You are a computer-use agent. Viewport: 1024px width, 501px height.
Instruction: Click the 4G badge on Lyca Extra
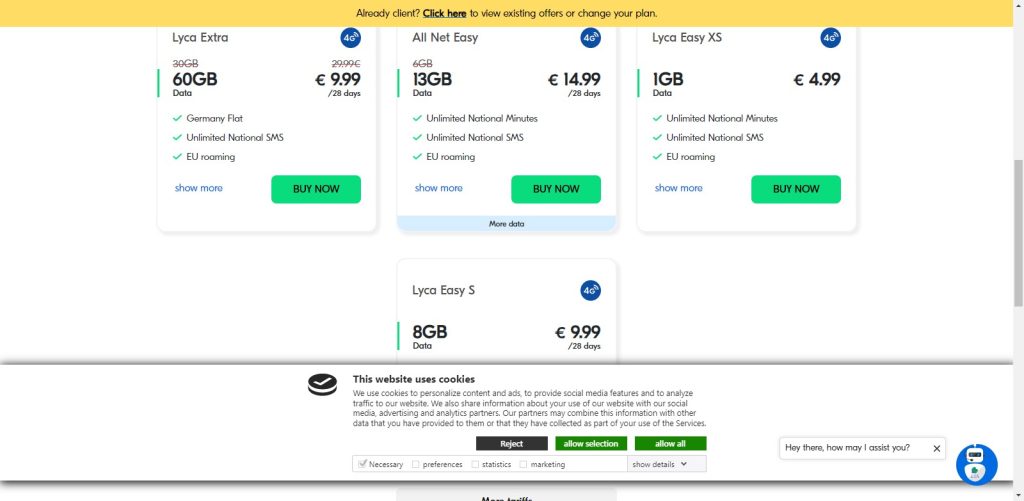pos(350,38)
